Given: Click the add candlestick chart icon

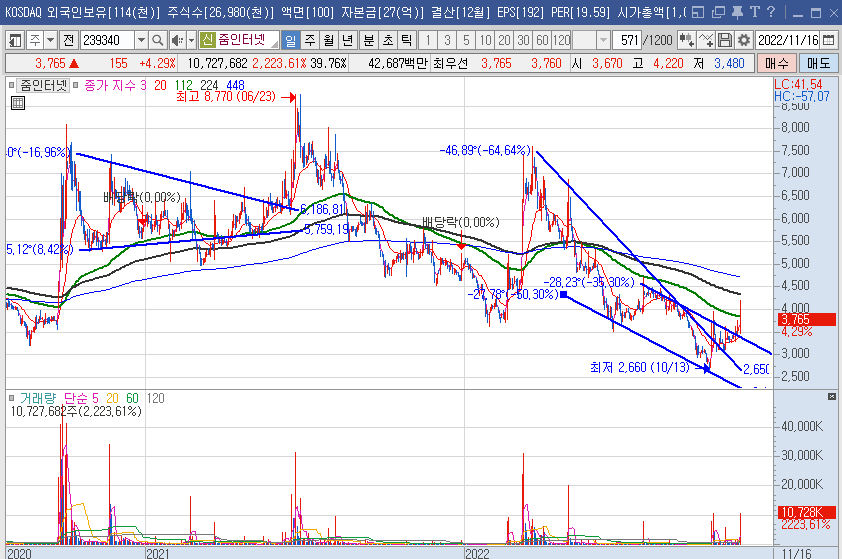Looking at the screenshot, I should coord(686,40).
